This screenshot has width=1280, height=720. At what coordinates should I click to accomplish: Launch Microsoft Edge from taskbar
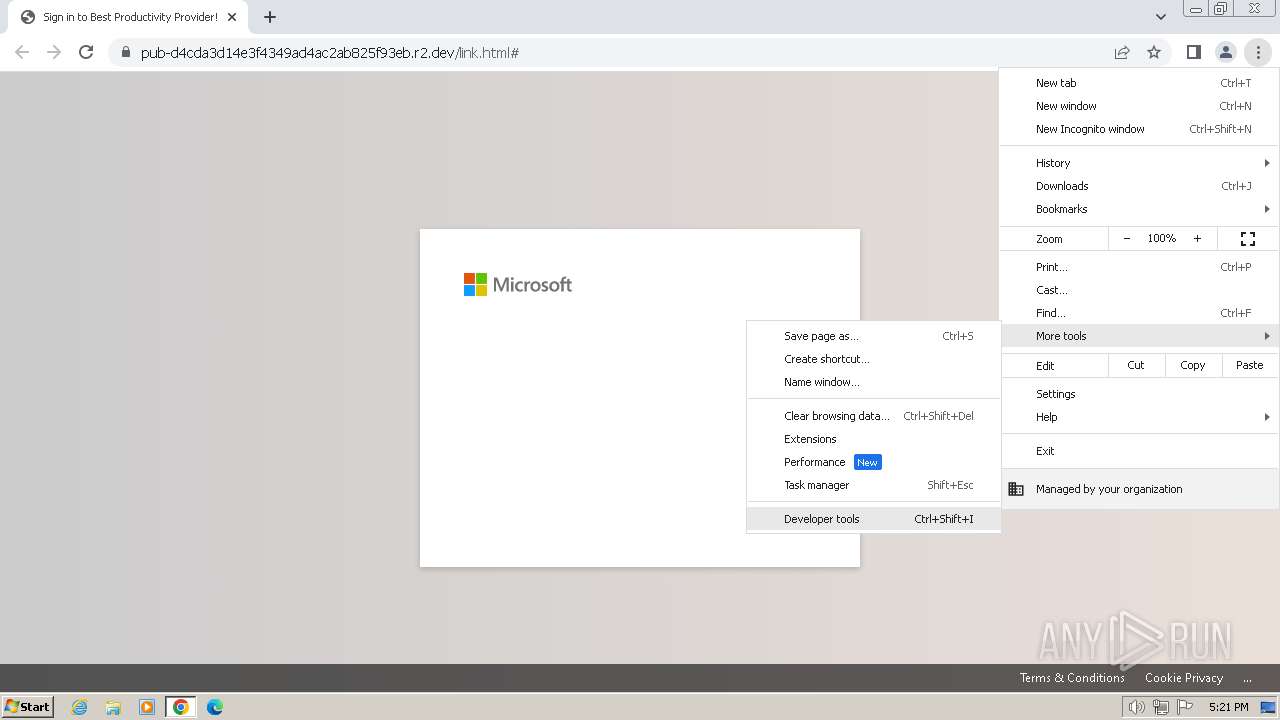pos(215,707)
